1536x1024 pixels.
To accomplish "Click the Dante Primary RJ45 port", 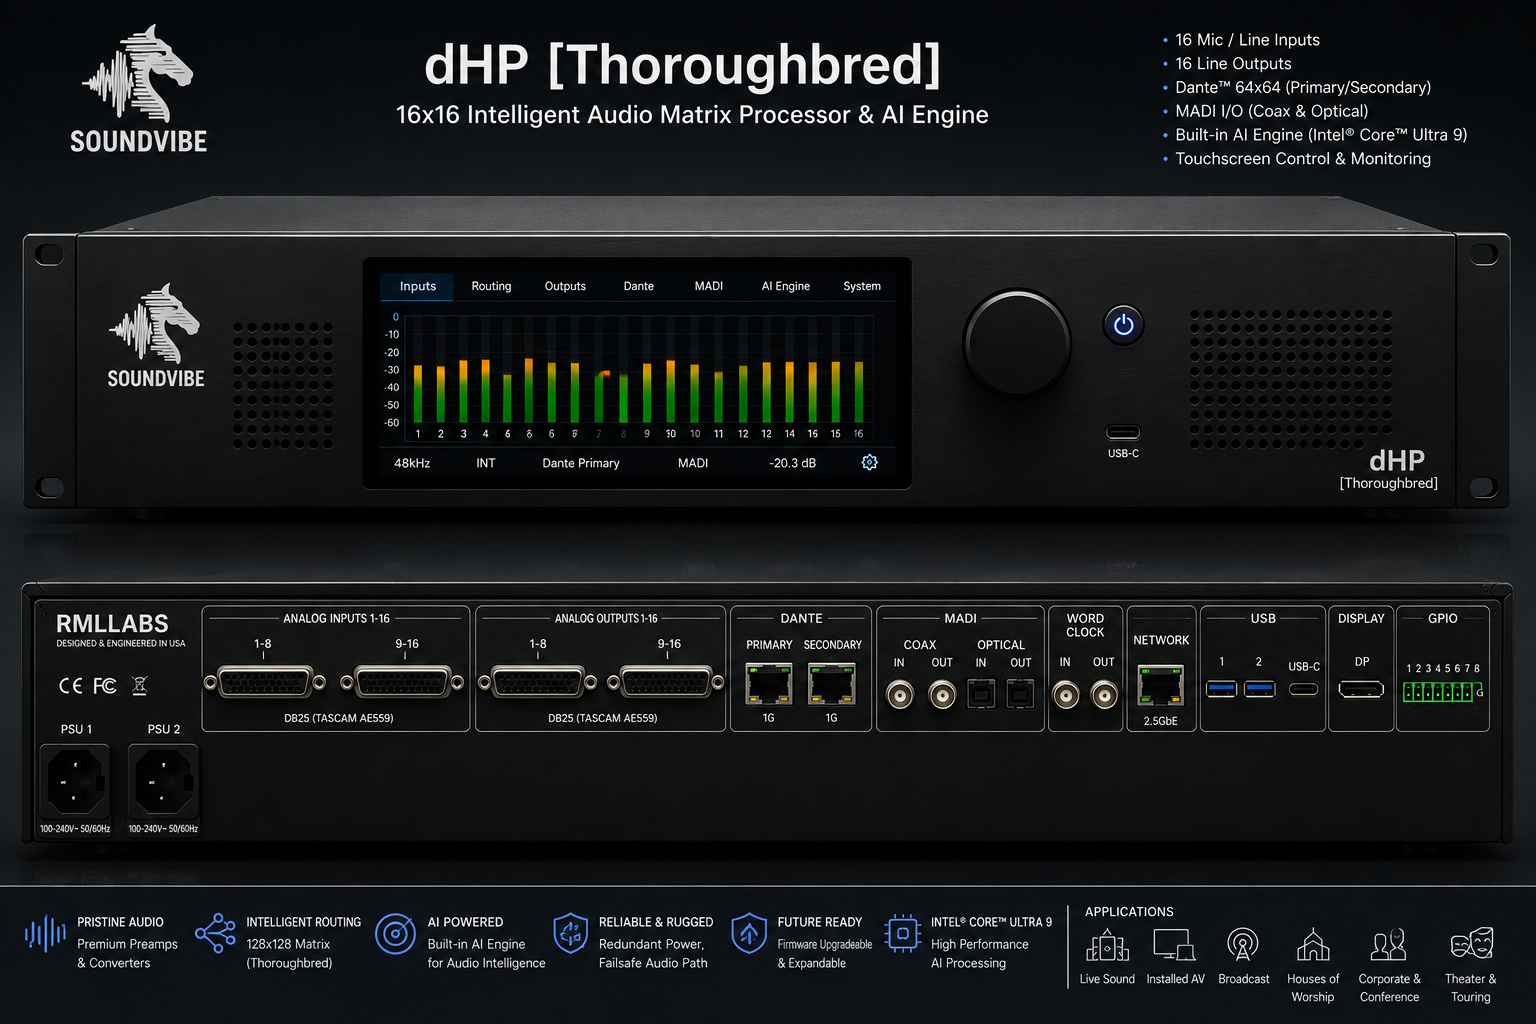I will pos(768,684).
